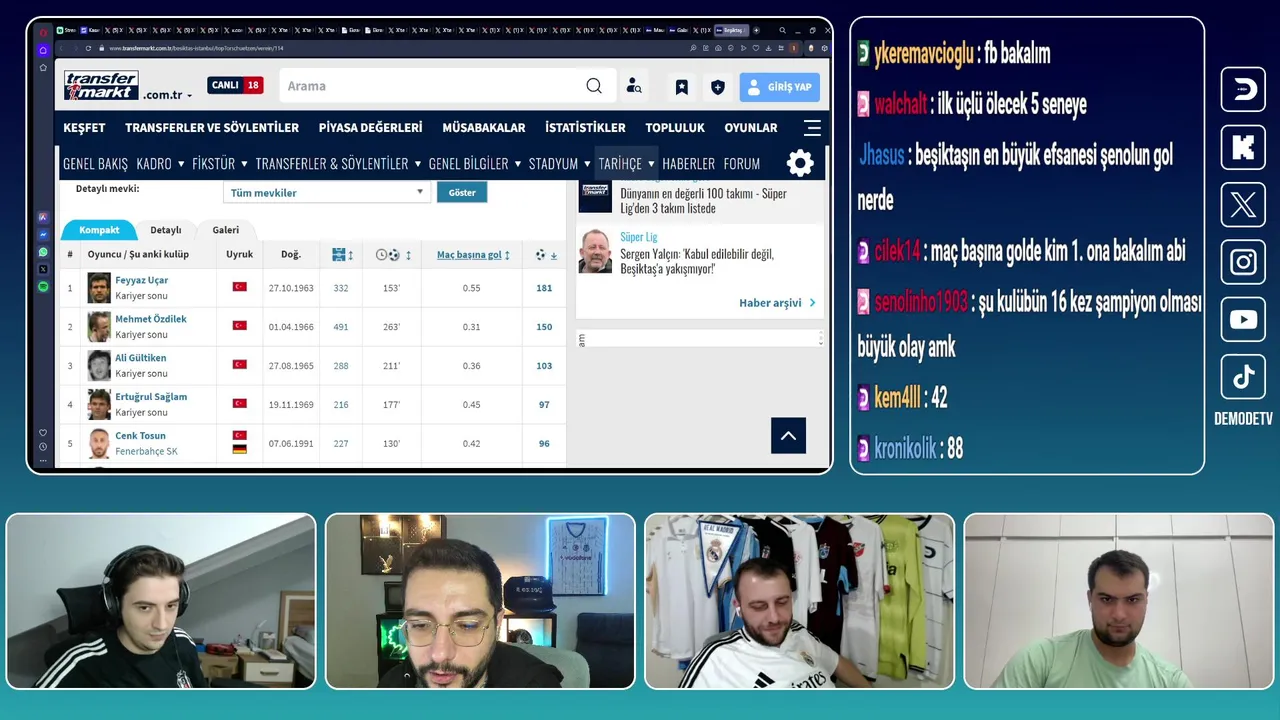1280x720 pixels.
Task: Open MÜSABAKALAR menu item
Action: (484, 128)
